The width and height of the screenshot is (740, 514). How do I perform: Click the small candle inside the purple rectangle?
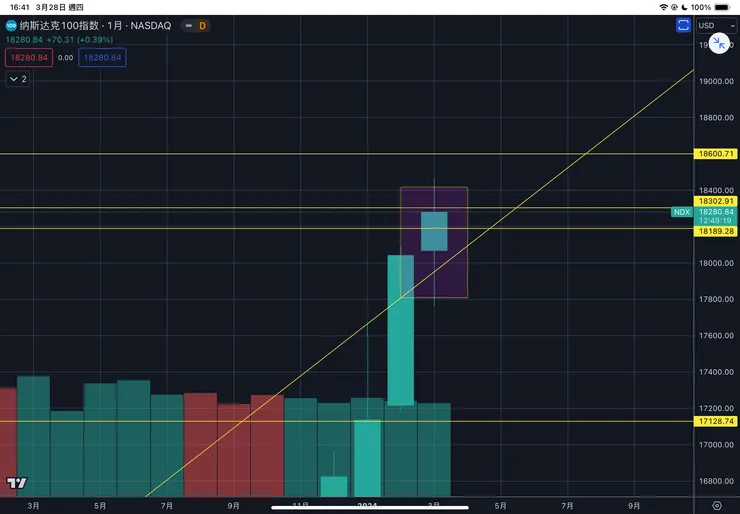tap(434, 231)
